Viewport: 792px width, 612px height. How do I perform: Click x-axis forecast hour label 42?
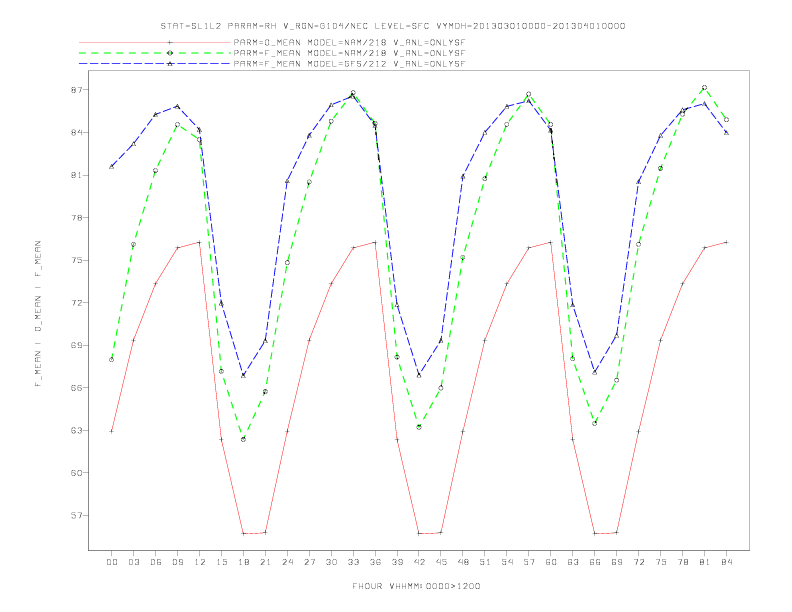coord(419,562)
